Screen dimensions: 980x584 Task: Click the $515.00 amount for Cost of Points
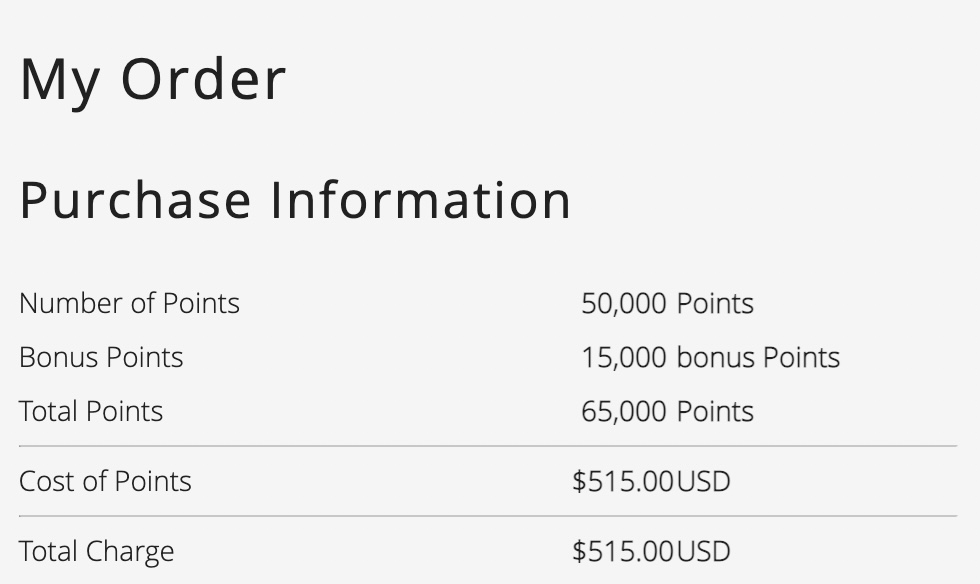(623, 481)
